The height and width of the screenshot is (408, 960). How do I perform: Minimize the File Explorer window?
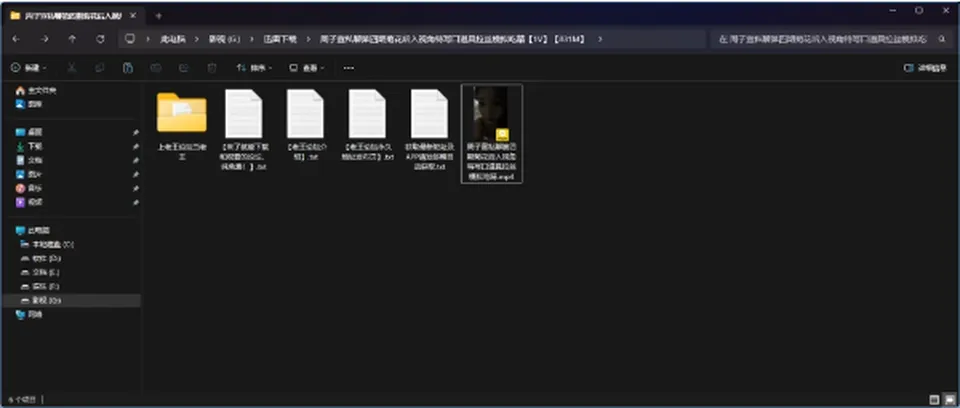click(x=894, y=10)
